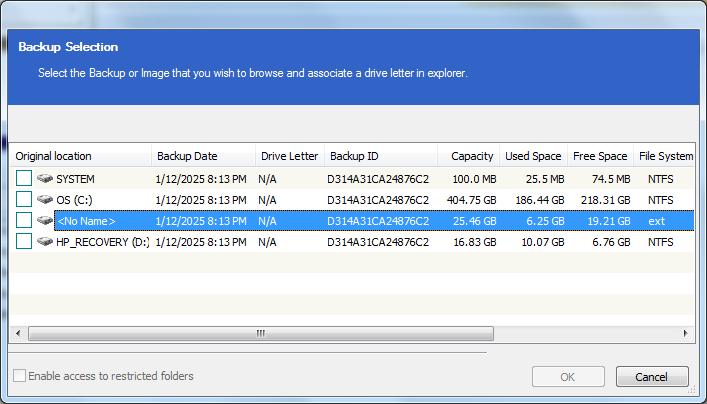Image resolution: width=707 pixels, height=404 pixels.
Task: Enable access to restricted folders
Action: [21, 376]
